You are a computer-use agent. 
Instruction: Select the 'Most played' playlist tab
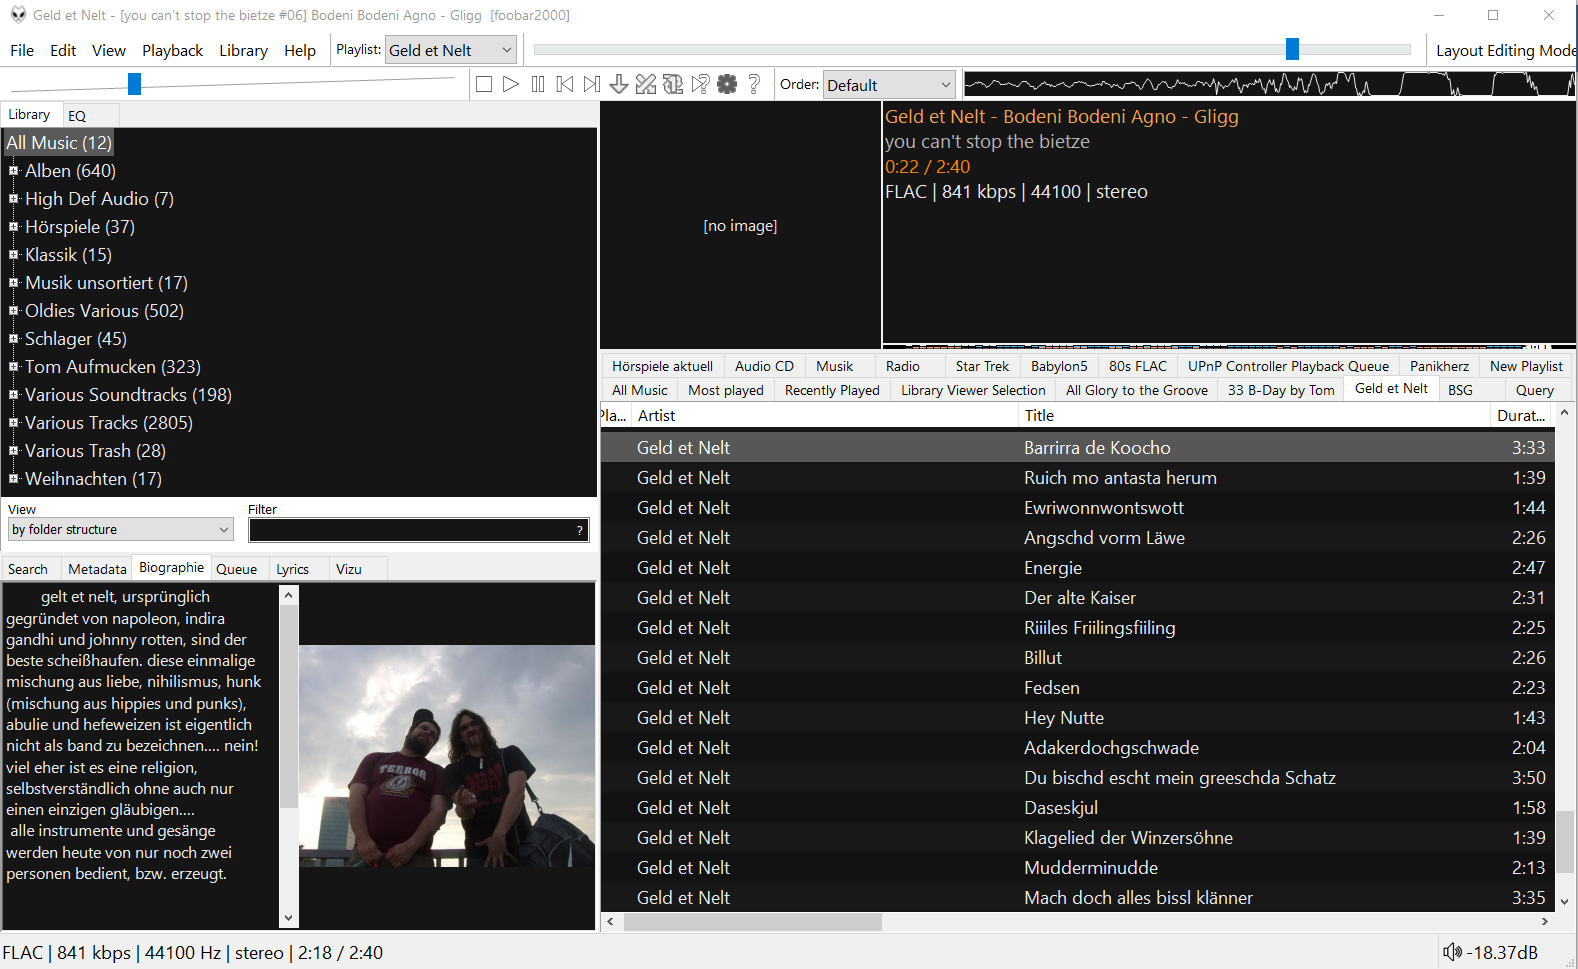pos(726,390)
